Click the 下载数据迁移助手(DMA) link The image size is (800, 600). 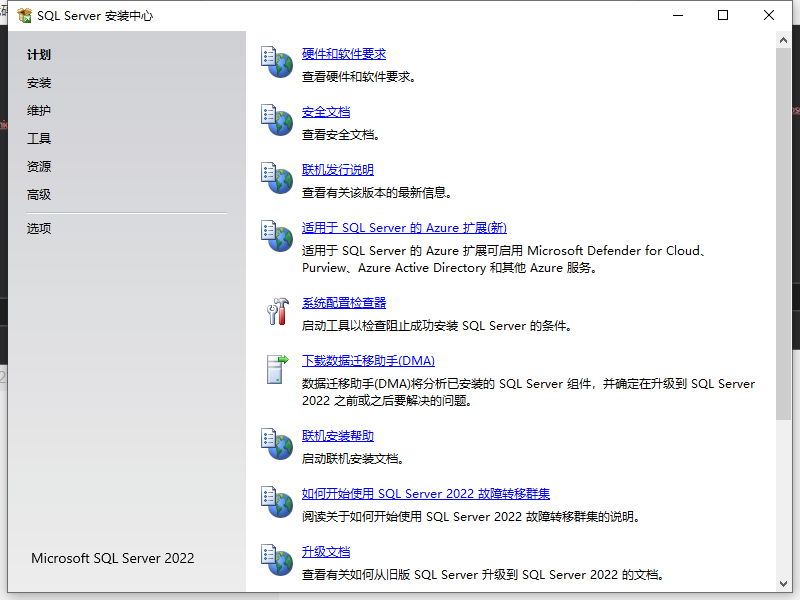(368, 361)
